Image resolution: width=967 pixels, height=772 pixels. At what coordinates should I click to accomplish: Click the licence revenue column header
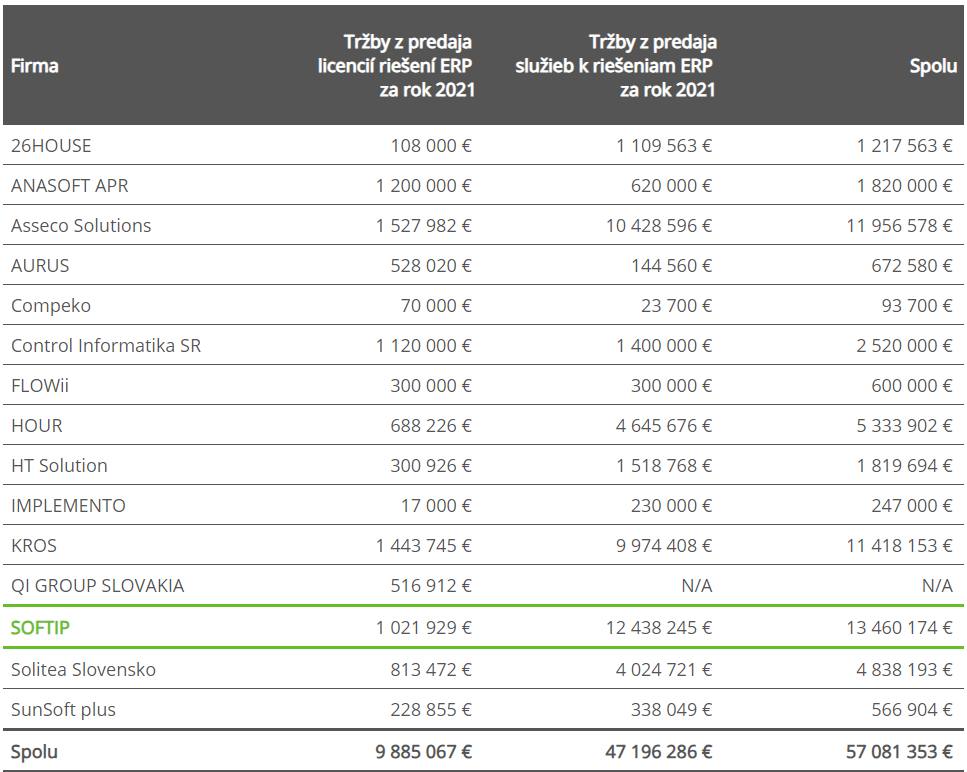pyautogui.click(x=396, y=66)
